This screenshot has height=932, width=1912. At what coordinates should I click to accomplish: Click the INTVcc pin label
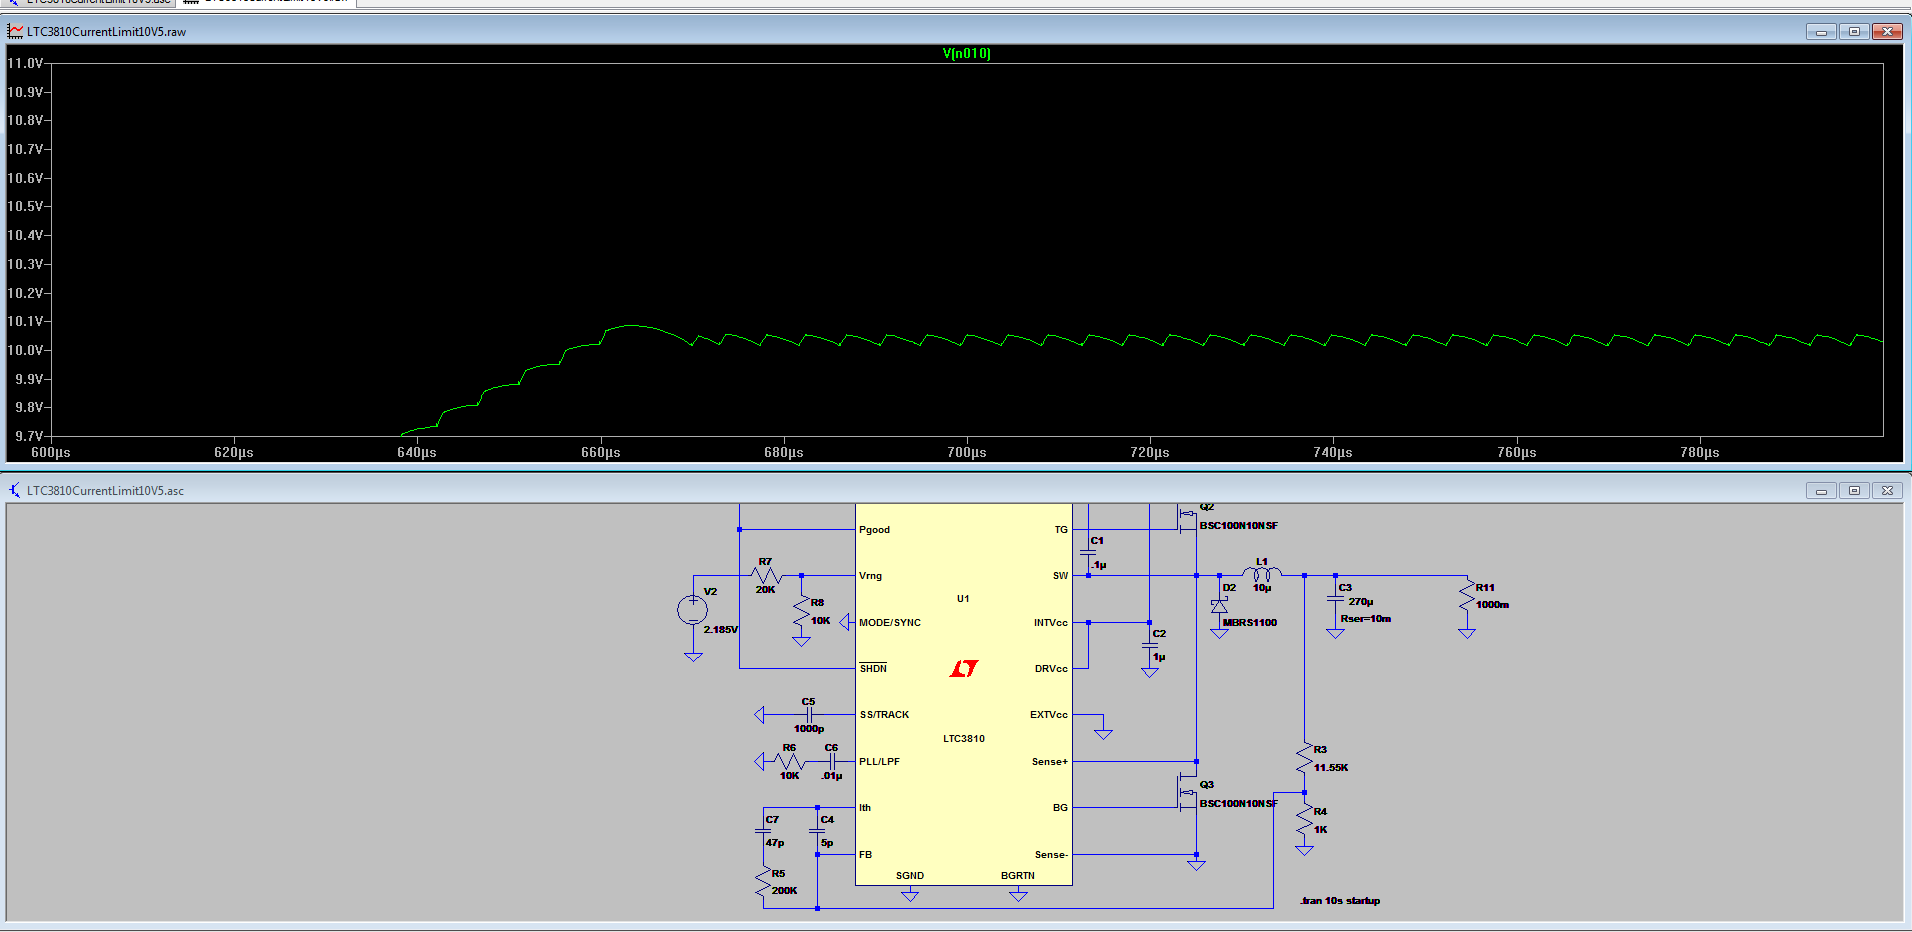tap(1051, 623)
